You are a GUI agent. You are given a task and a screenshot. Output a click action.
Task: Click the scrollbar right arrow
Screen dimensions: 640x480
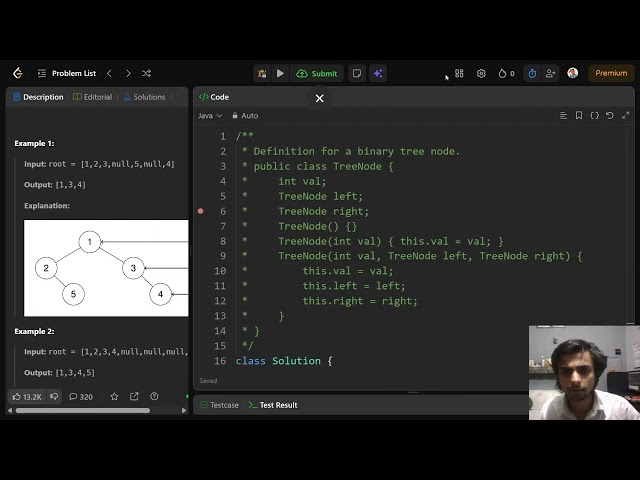tap(184, 411)
